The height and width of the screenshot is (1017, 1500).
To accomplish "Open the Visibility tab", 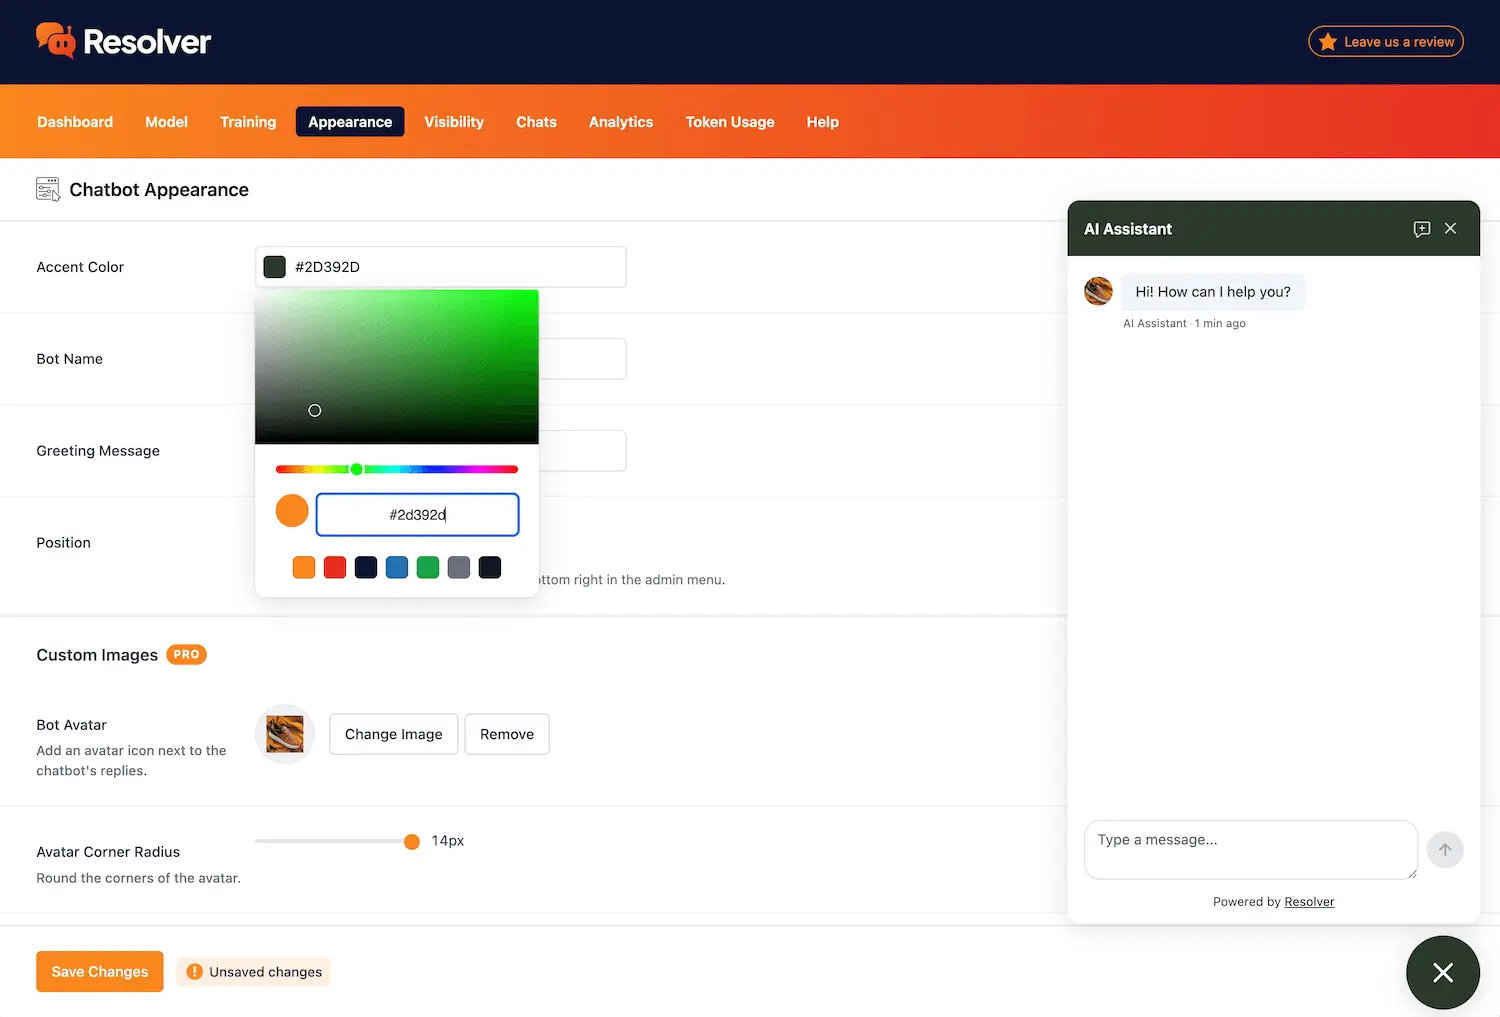I will click(x=454, y=122).
